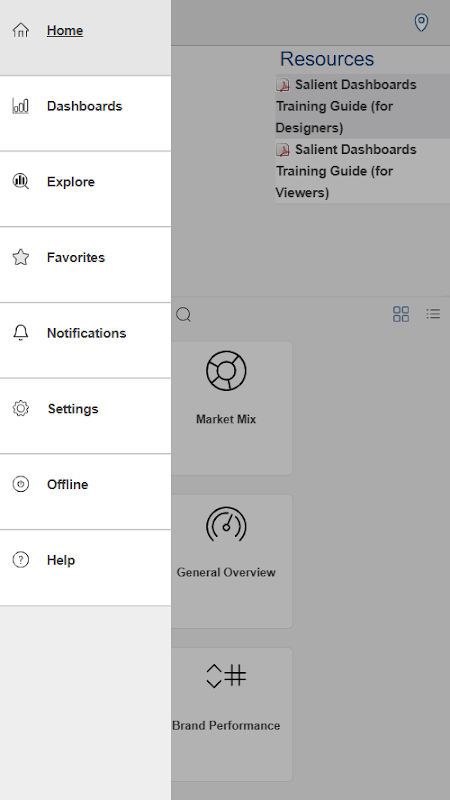
Task: Open Training Guide for Viewers PDF
Action: [x=363, y=171]
